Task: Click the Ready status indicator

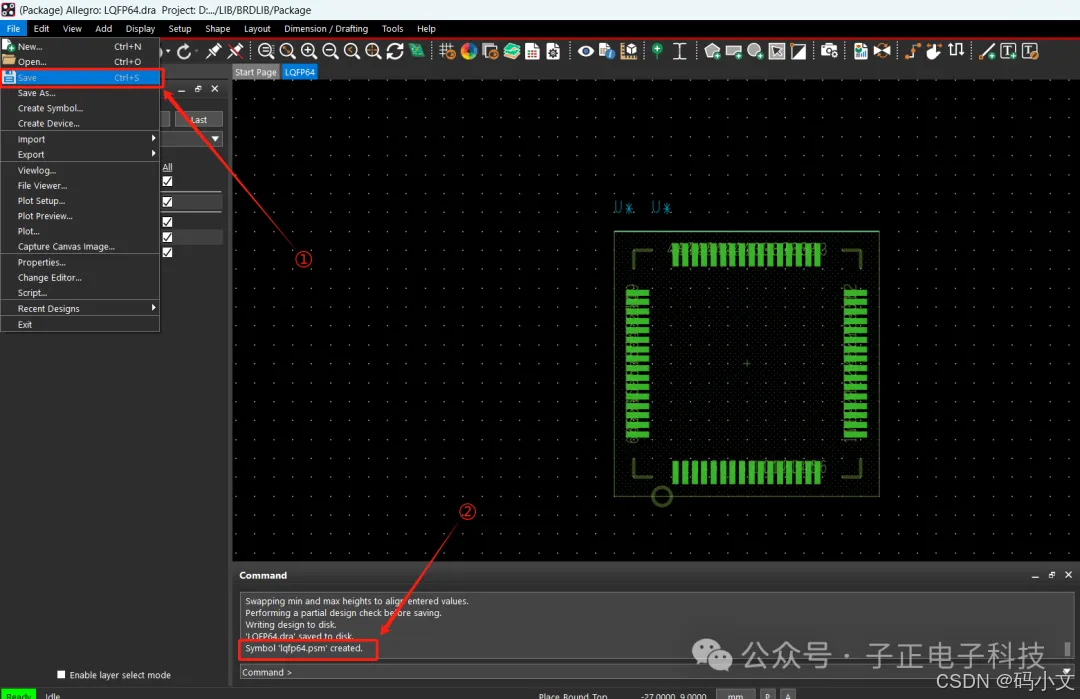Action: tap(18, 694)
